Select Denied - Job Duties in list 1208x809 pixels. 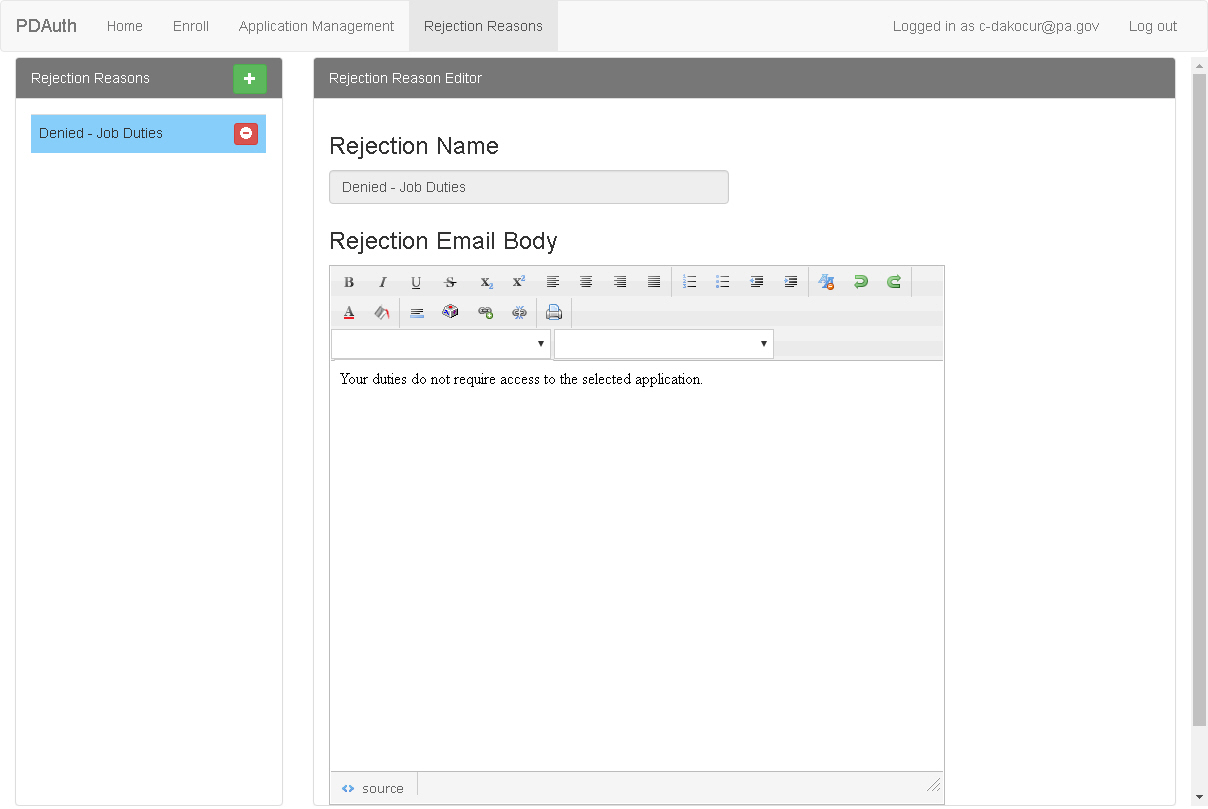click(x=120, y=133)
